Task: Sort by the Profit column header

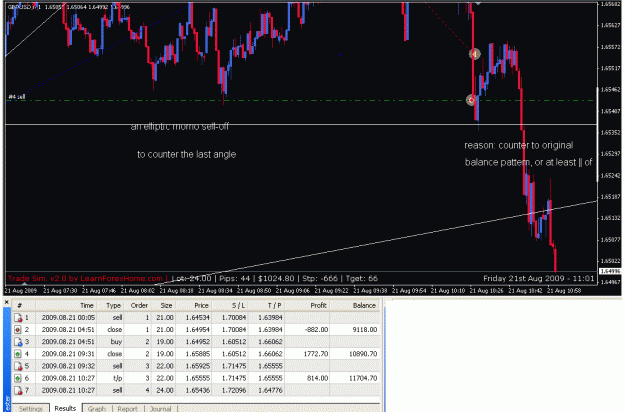Action: click(x=307, y=306)
